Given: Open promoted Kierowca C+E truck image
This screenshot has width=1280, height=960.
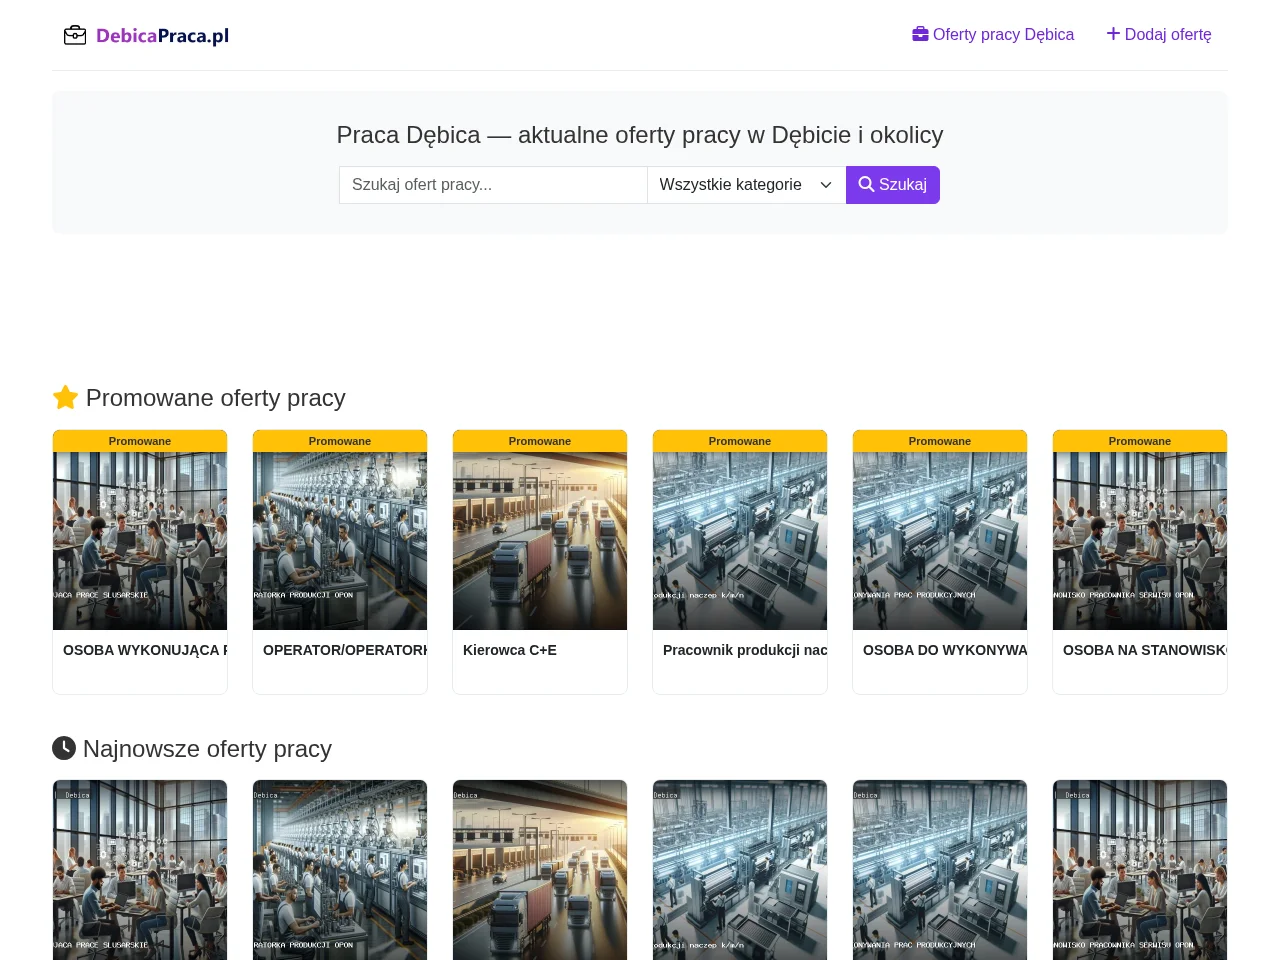Looking at the screenshot, I should click(540, 541).
